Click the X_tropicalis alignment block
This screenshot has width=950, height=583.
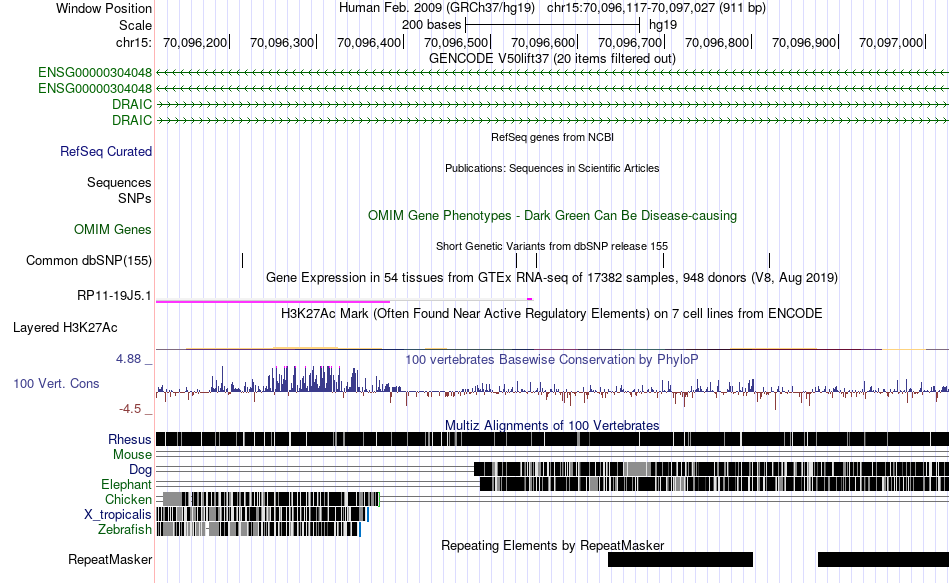262,515
